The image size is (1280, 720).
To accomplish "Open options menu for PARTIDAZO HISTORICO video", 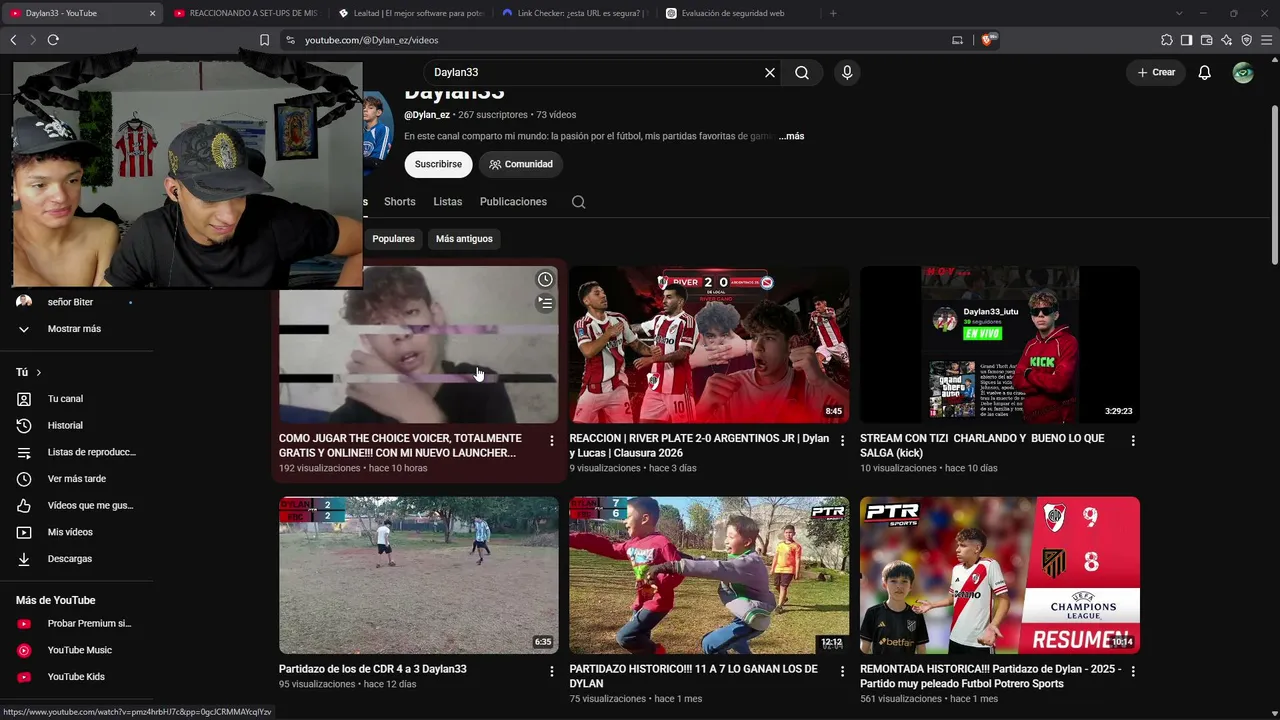I will click(842, 672).
